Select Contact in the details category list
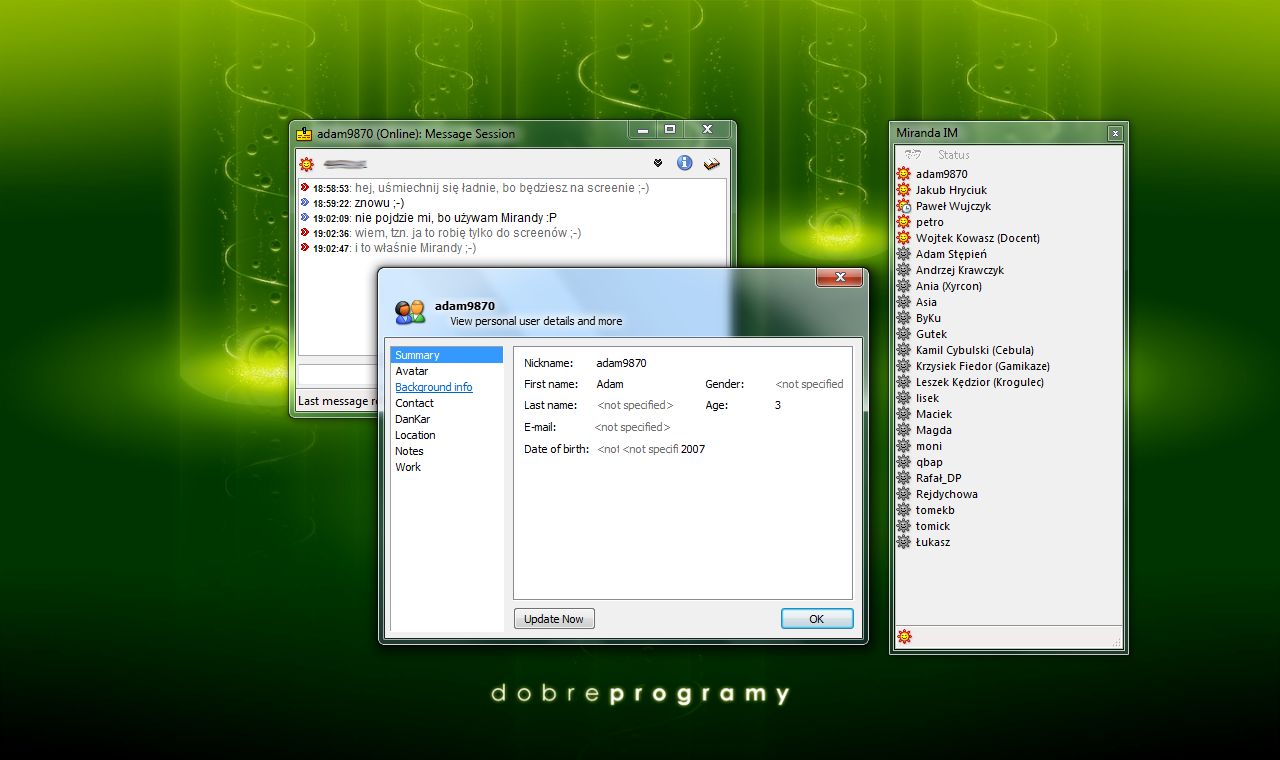 tap(446, 403)
